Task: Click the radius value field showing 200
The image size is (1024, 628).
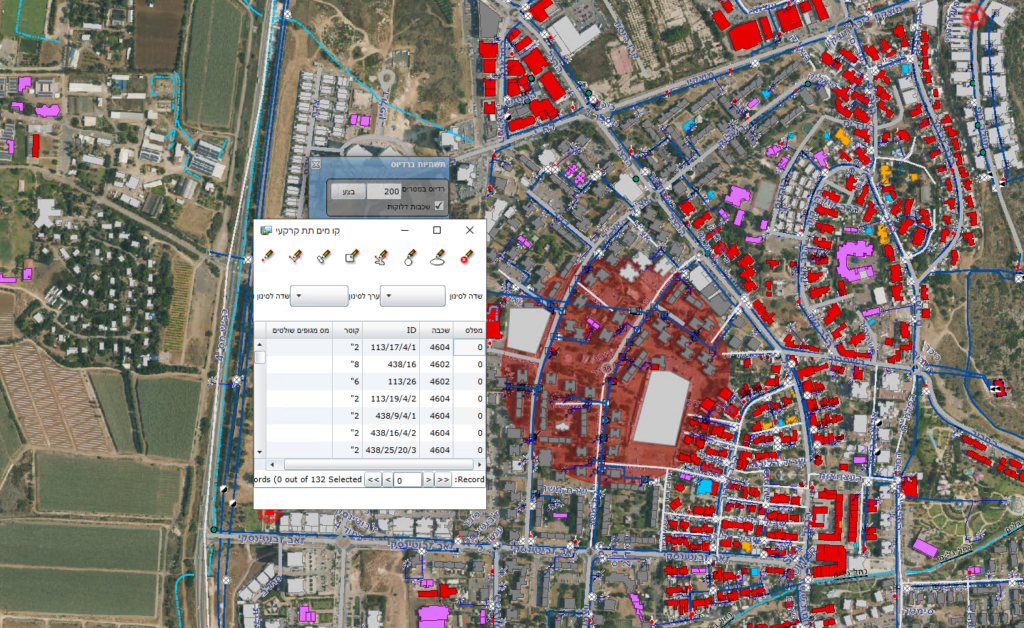Action: (x=383, y=192)
